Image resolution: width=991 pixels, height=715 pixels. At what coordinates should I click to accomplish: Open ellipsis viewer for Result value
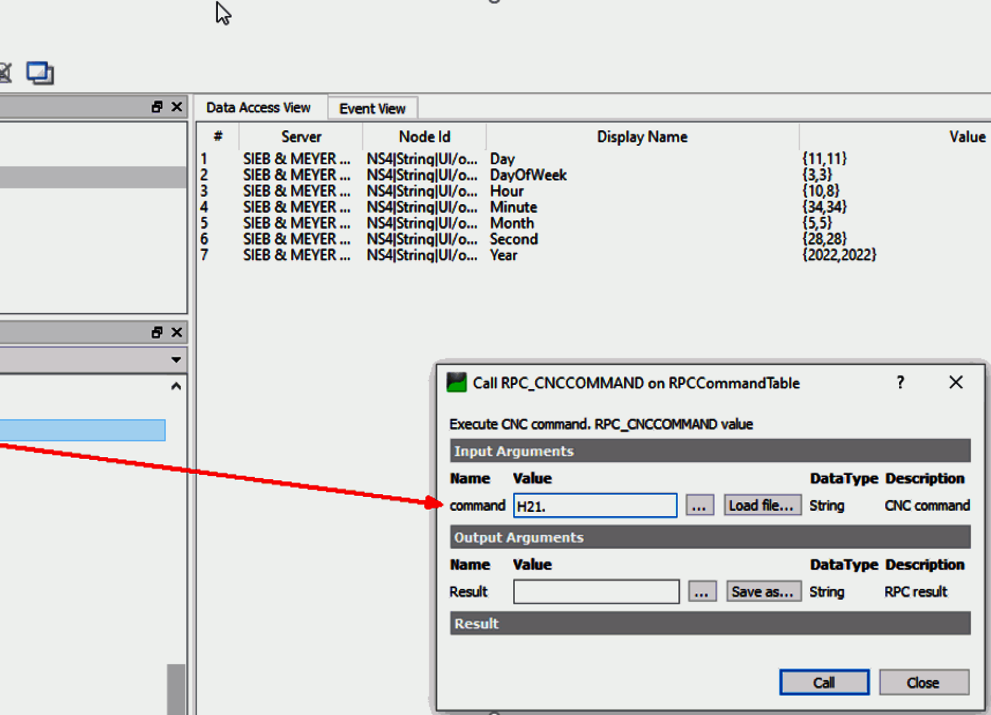click(x=702, y=592)
